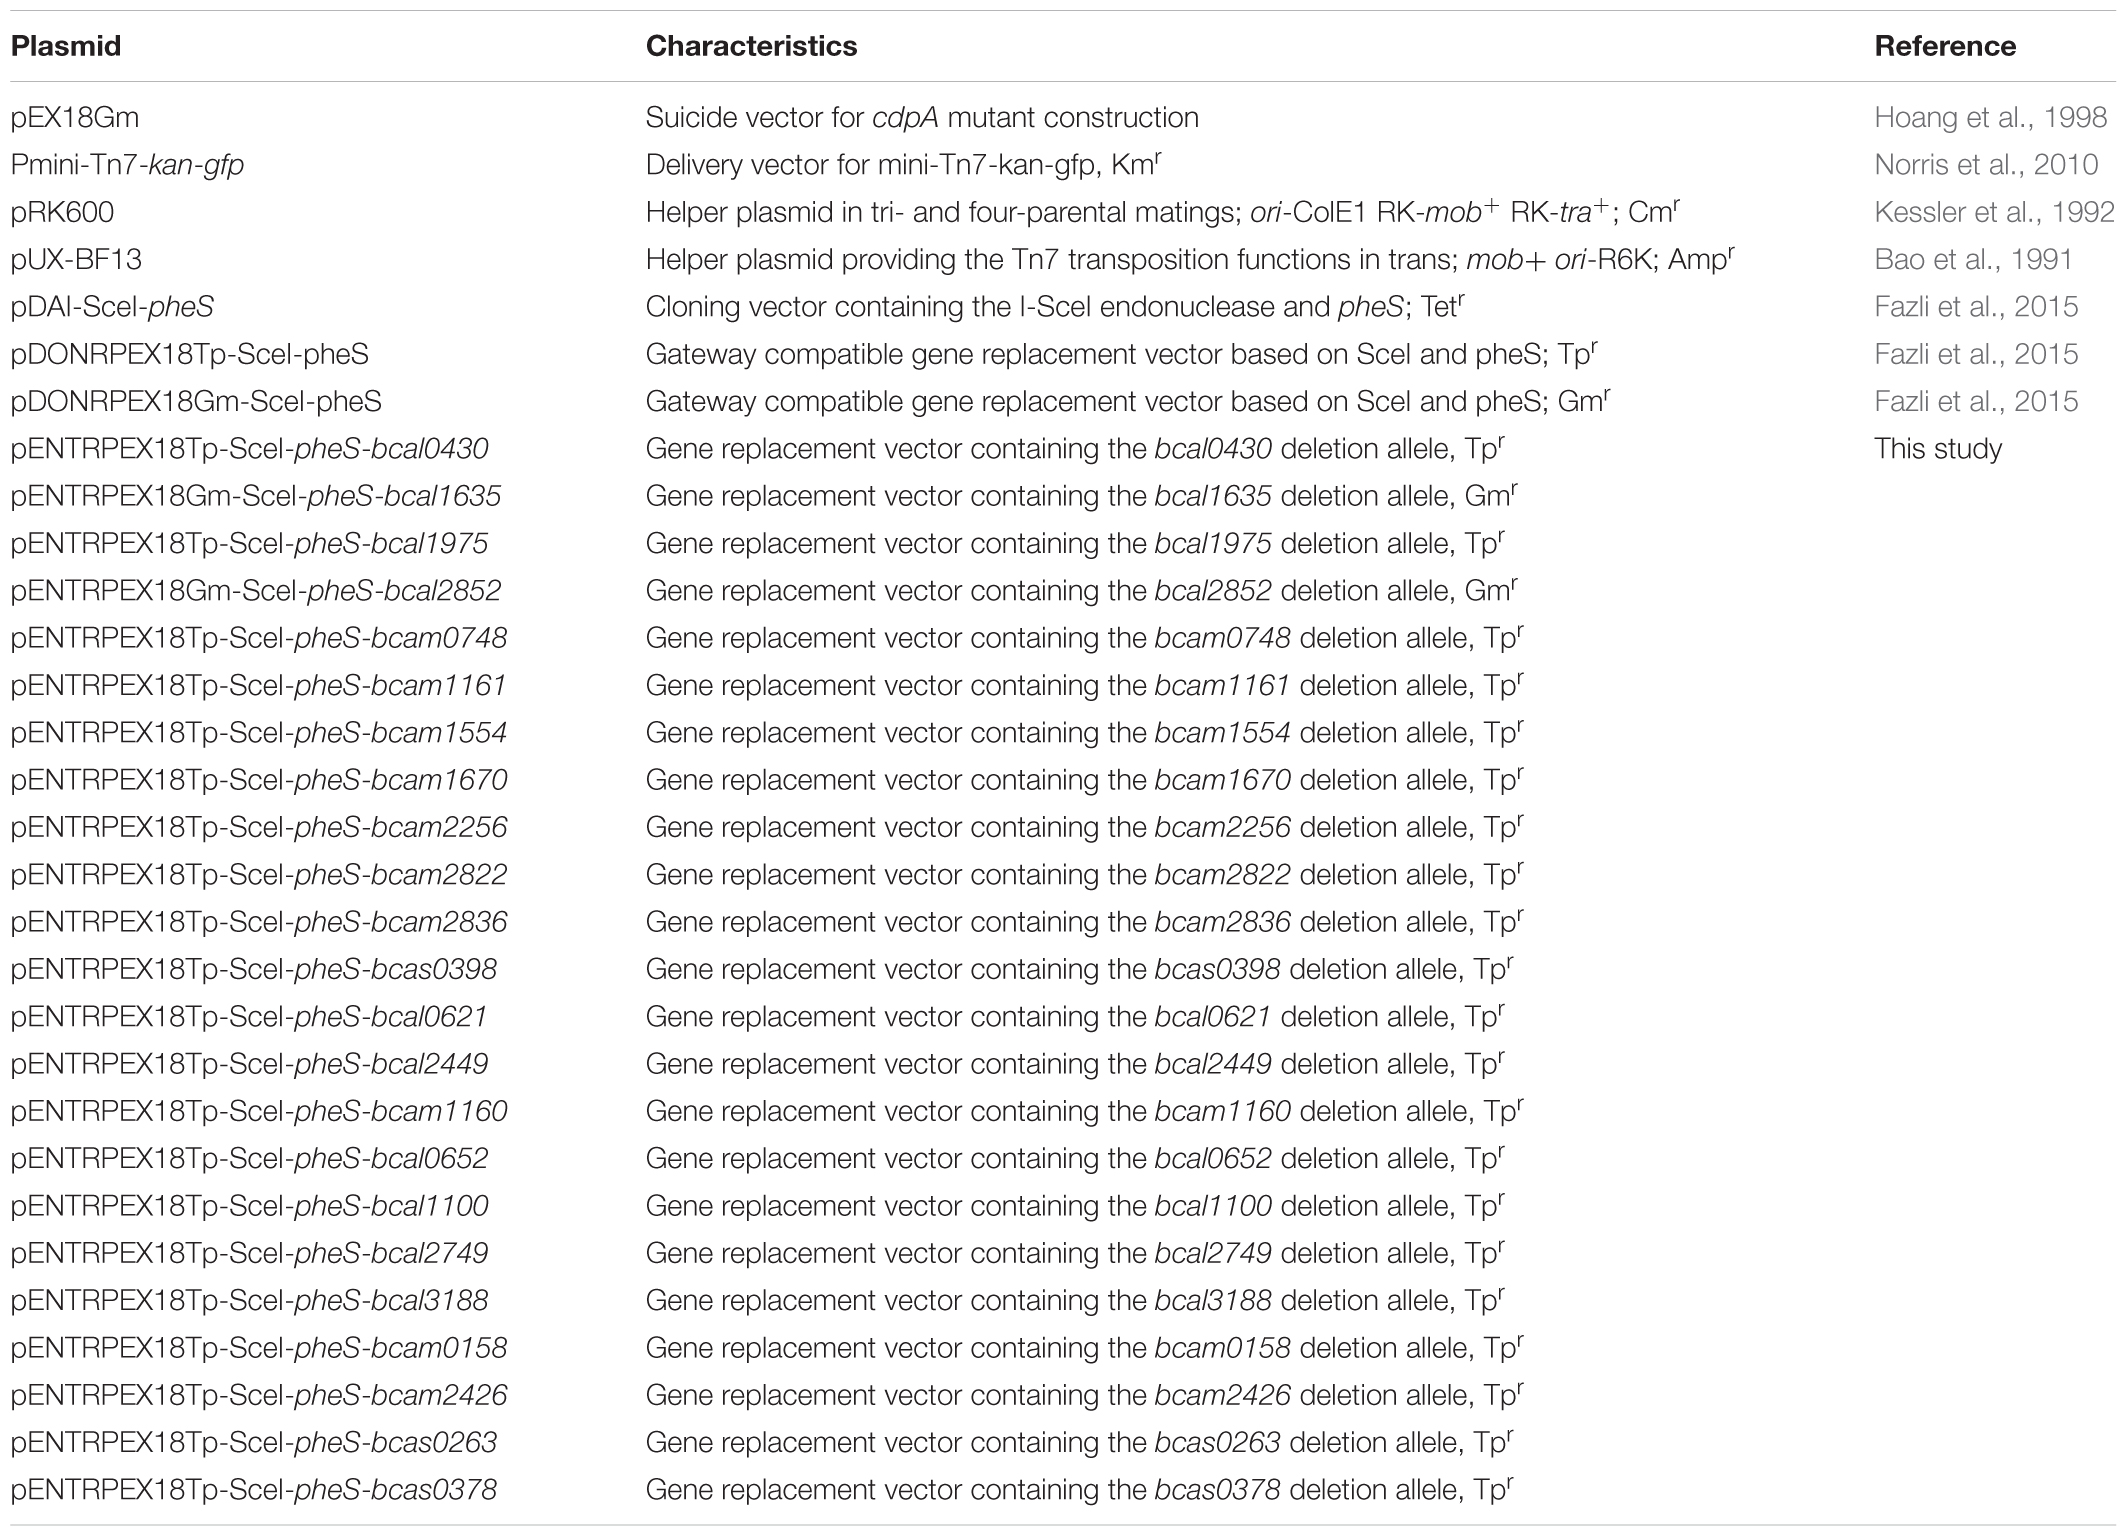
Task: Click 'Suicide vector for cdpA mutant construction' text
Action: coord(922,118)
